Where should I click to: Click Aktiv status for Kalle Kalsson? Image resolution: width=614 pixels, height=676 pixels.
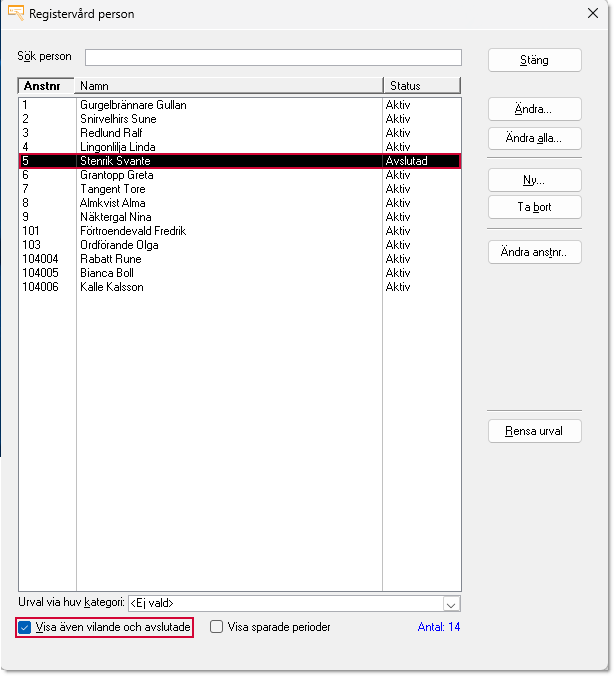[x=398, y=287]
